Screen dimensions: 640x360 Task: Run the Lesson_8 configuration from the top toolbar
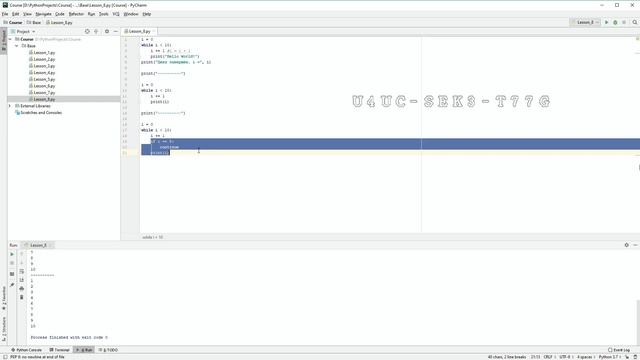(607, 22)
